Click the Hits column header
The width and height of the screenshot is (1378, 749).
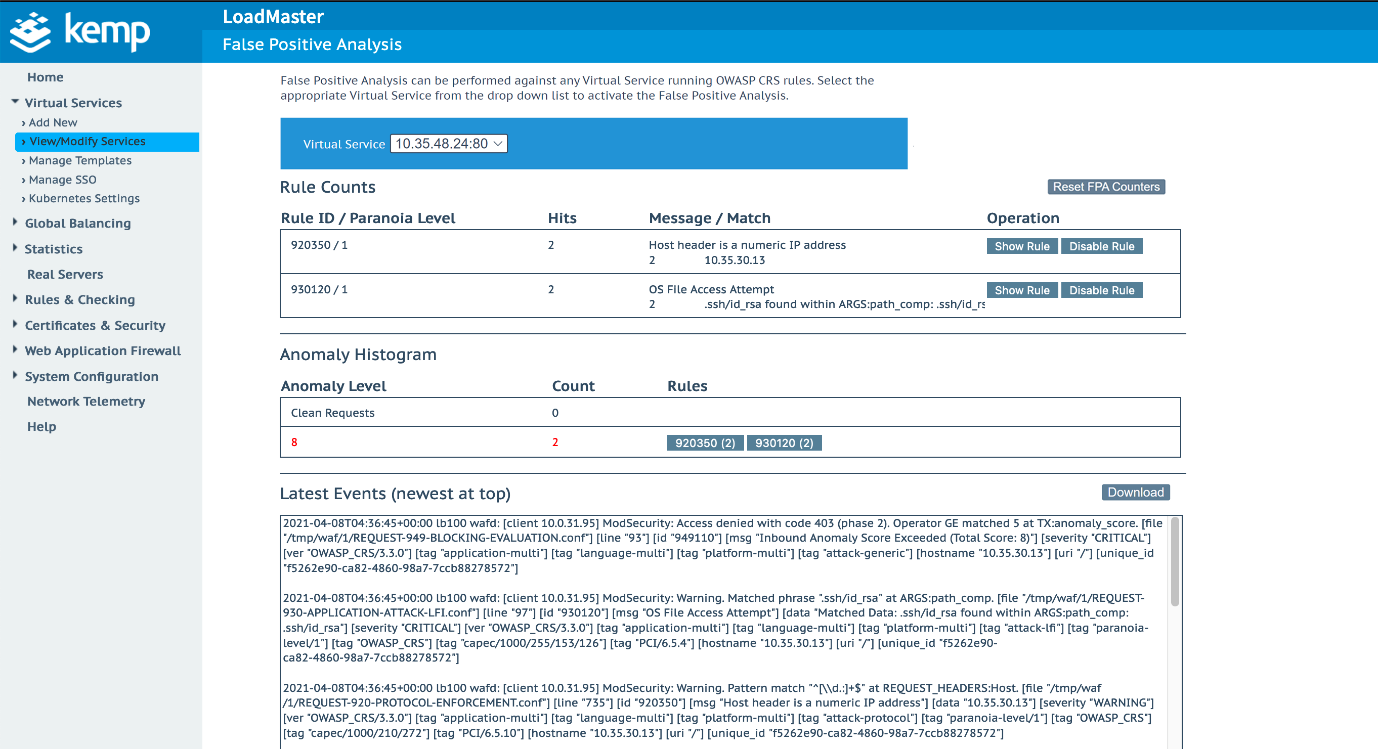pos(562,218)
